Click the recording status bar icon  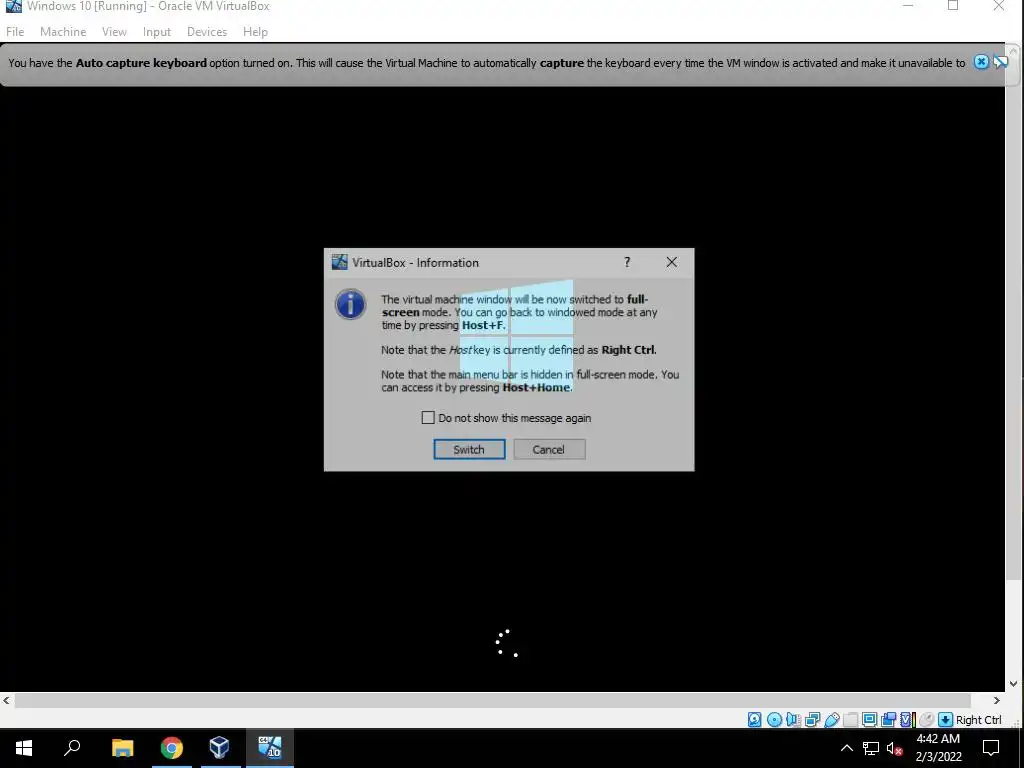[x=889, y=720]
